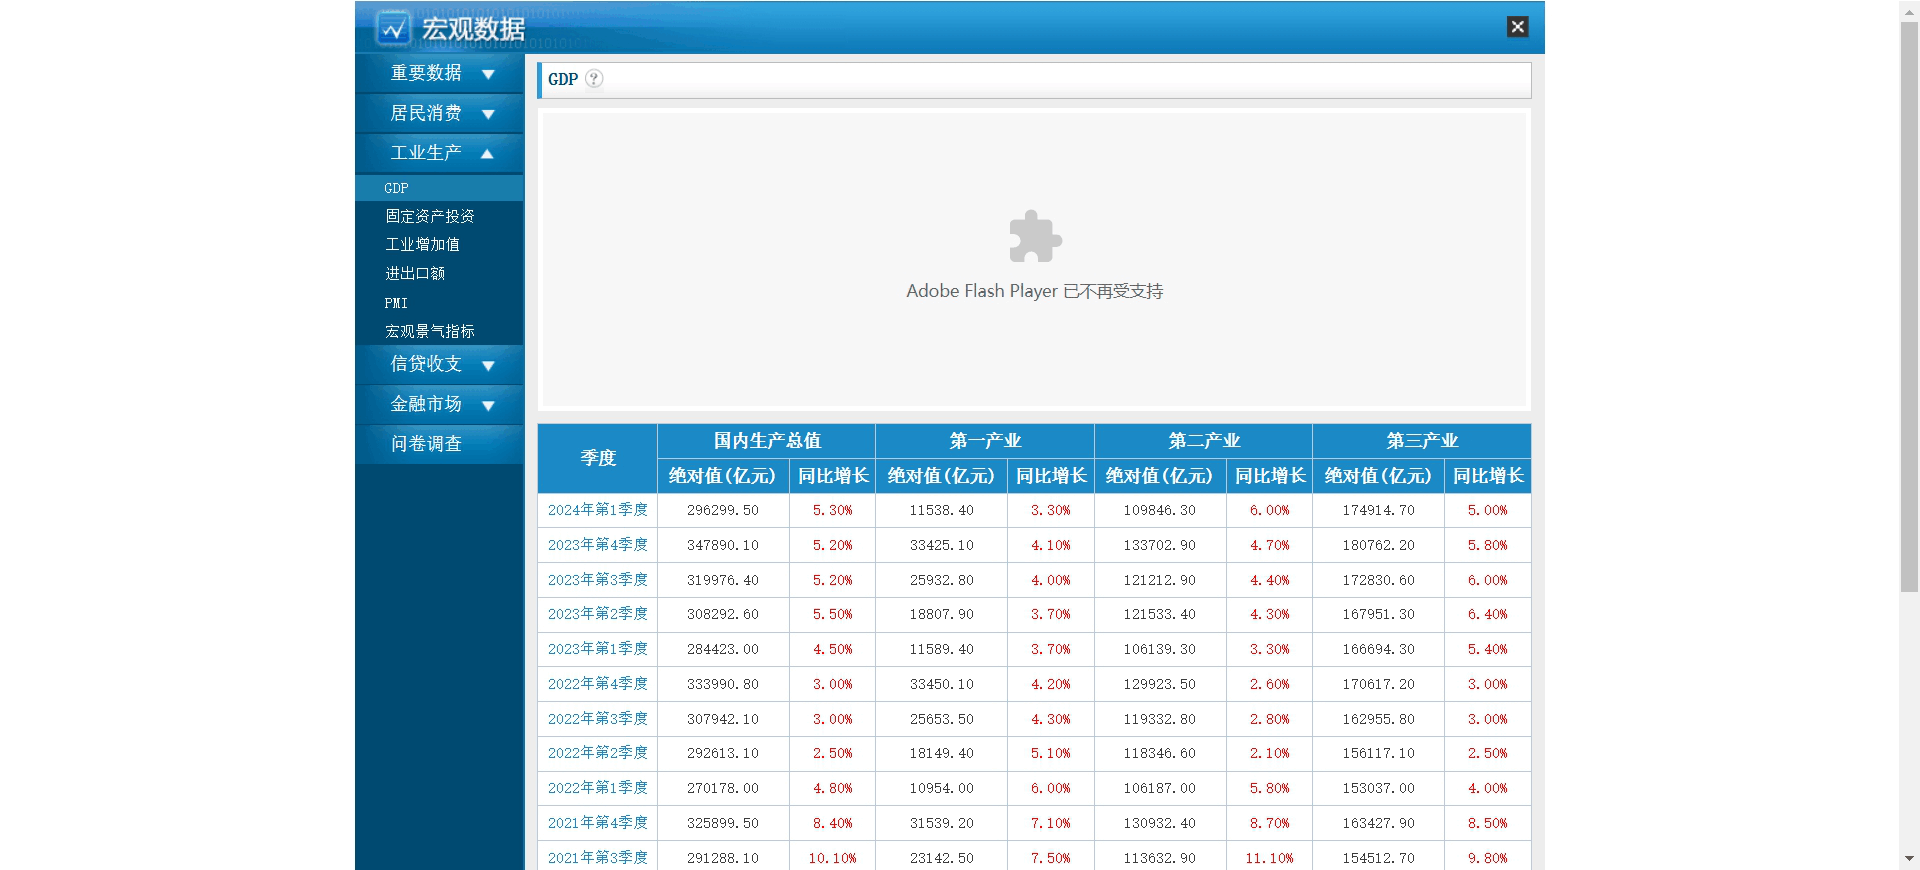
Task: Open the 2024年第1季度 row link
Action: pyautogui.click(x=598, y=510)
